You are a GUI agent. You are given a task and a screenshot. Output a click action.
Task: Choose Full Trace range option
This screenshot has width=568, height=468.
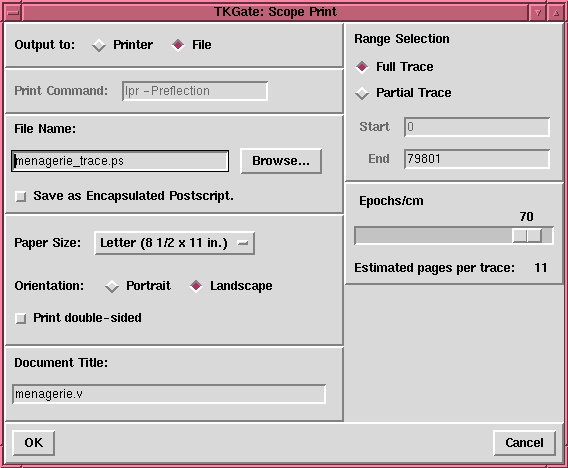(x=362, y=67)
